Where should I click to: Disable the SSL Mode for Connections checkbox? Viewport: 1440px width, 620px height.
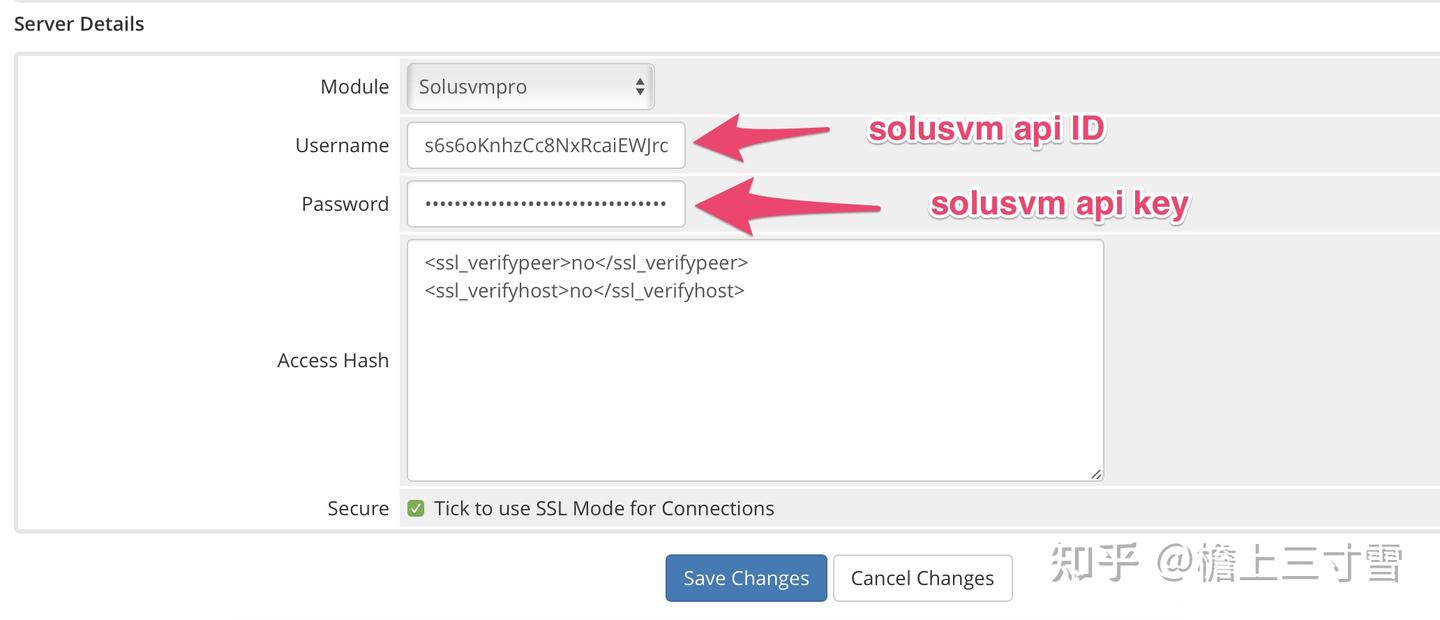tap(415, 508)
